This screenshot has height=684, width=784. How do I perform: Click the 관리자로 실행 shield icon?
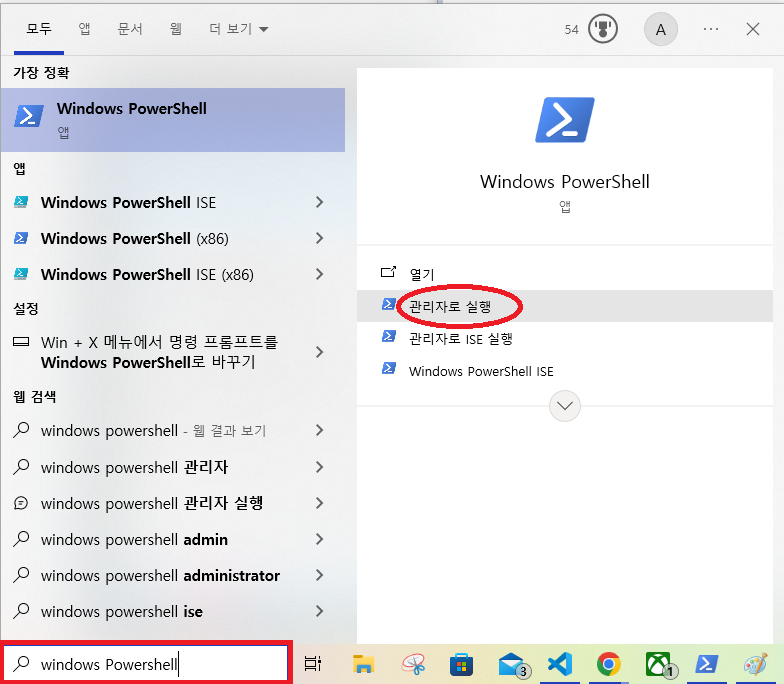(388, 304)
